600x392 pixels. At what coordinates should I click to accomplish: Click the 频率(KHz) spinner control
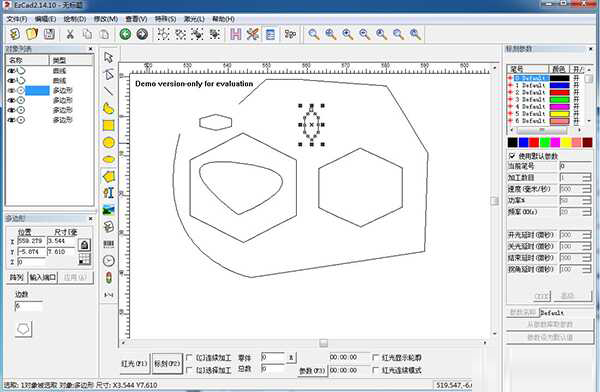[587, 212]
